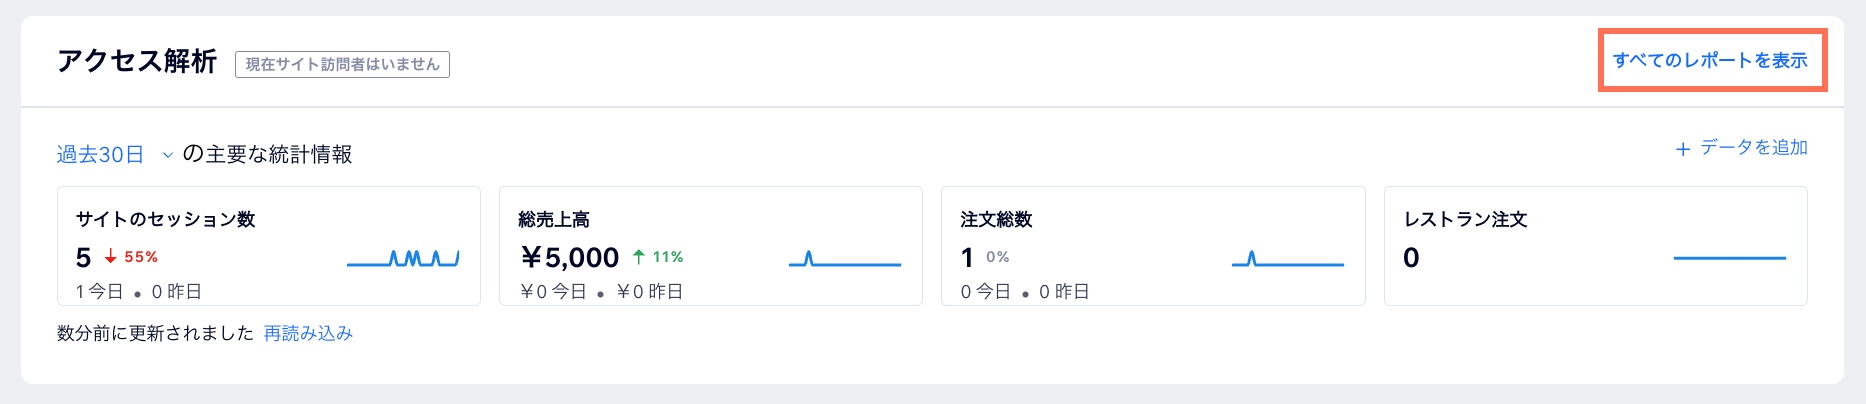Screen dimensions: 1866x404
Task: Click the アクセス解析 section heading
Action: [x=137, y=61]
